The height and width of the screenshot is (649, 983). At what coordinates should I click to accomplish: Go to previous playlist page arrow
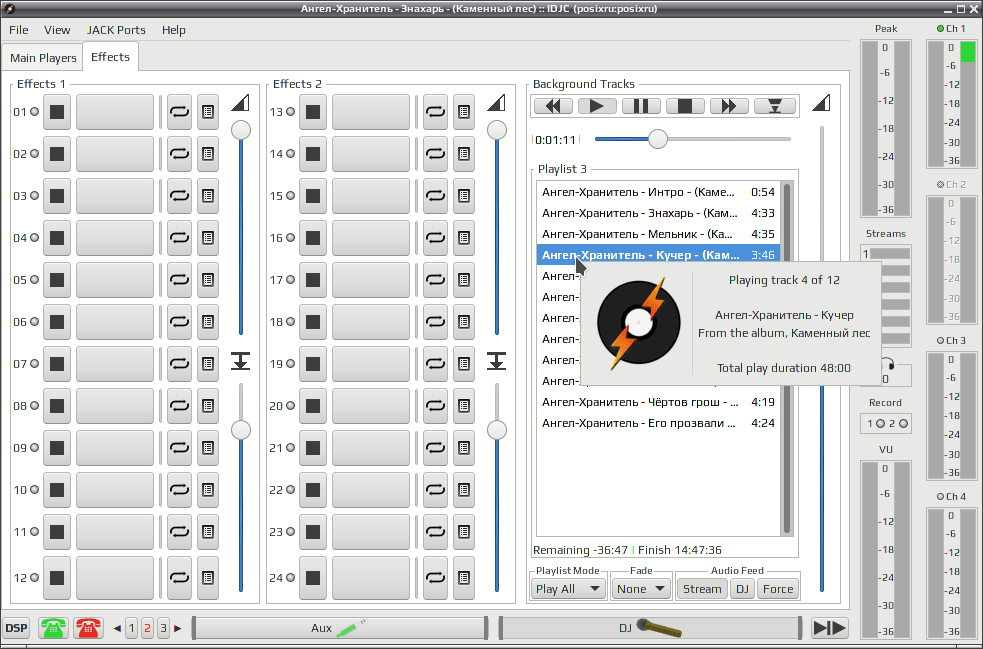pos(117,628)
